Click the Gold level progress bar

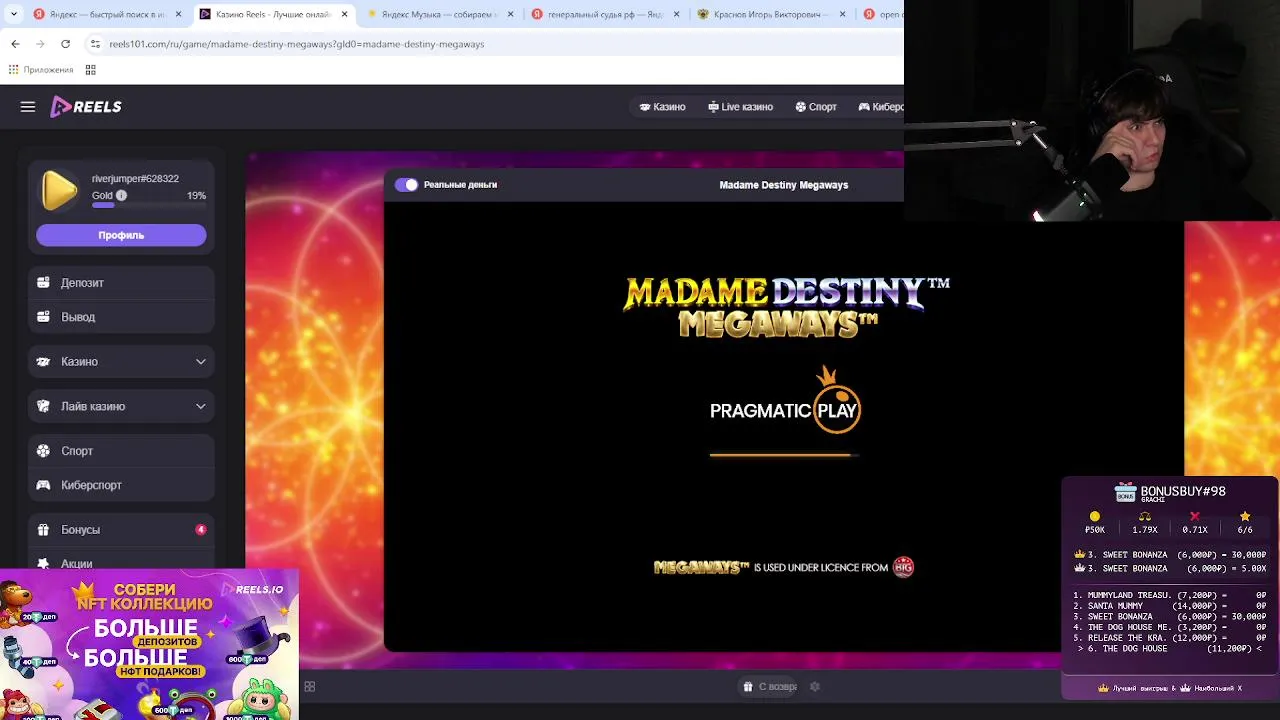pyautogui.click(x=148, y=206)
